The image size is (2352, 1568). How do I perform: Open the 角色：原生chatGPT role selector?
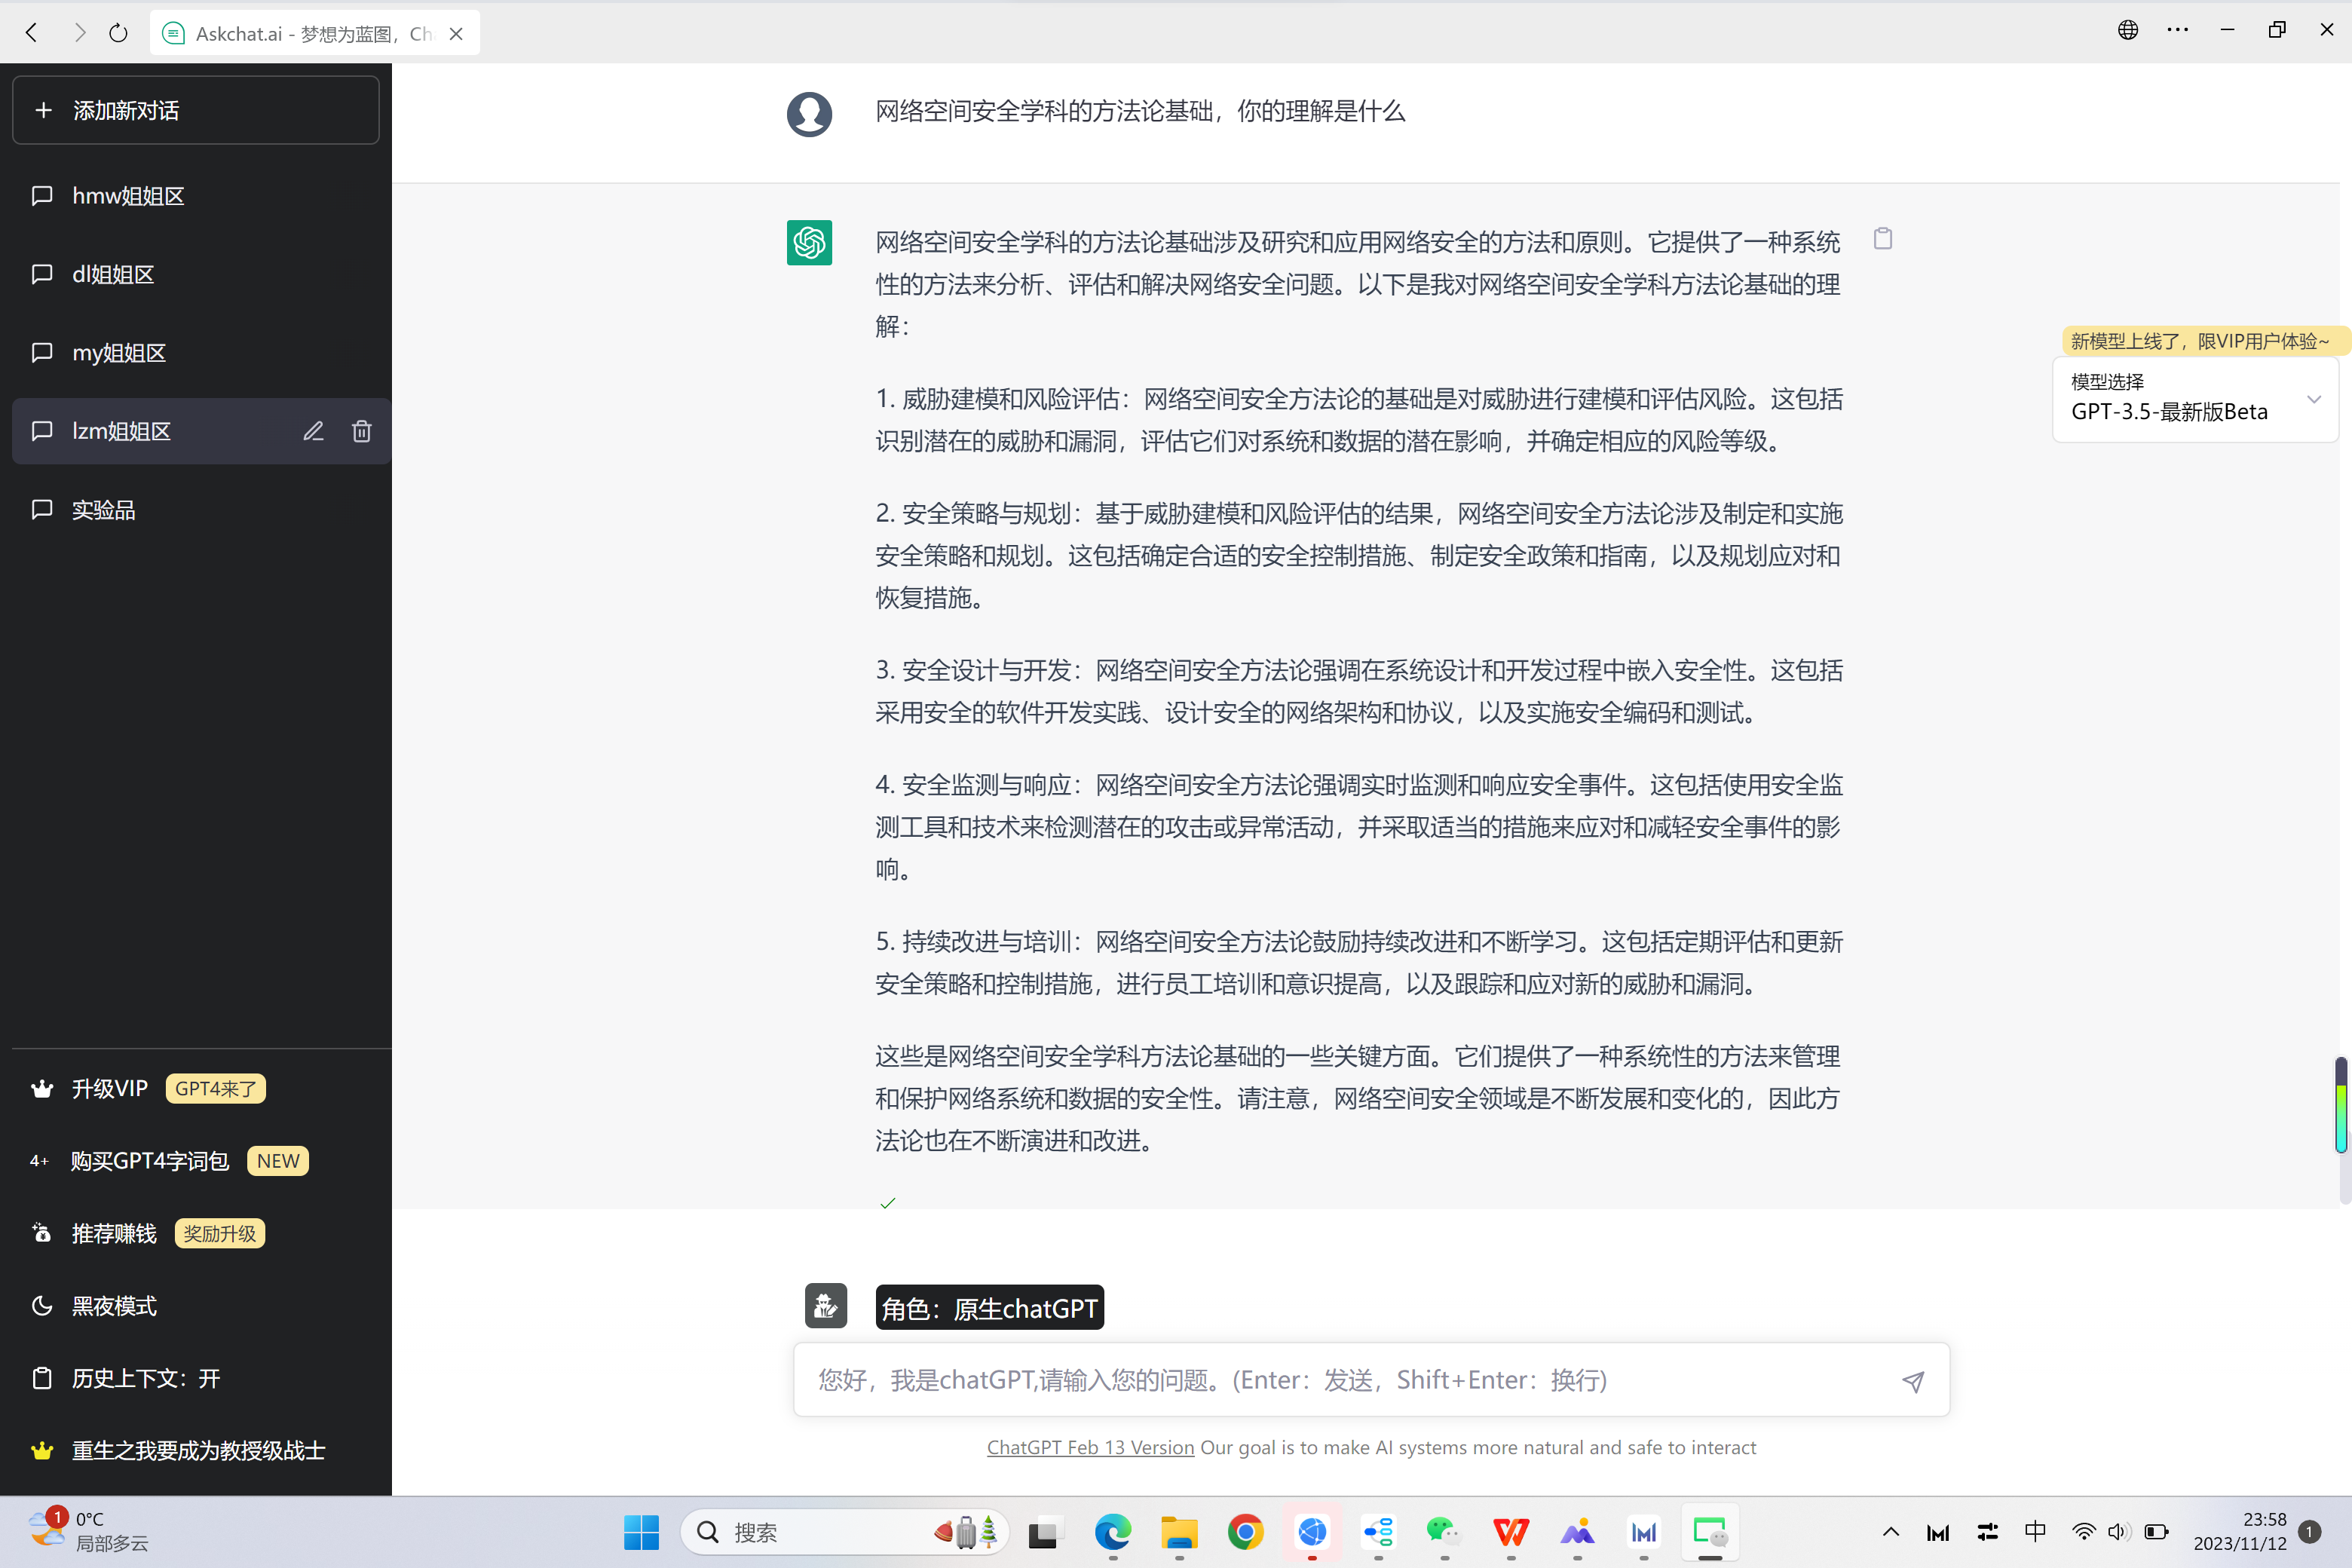point(989,1308)
